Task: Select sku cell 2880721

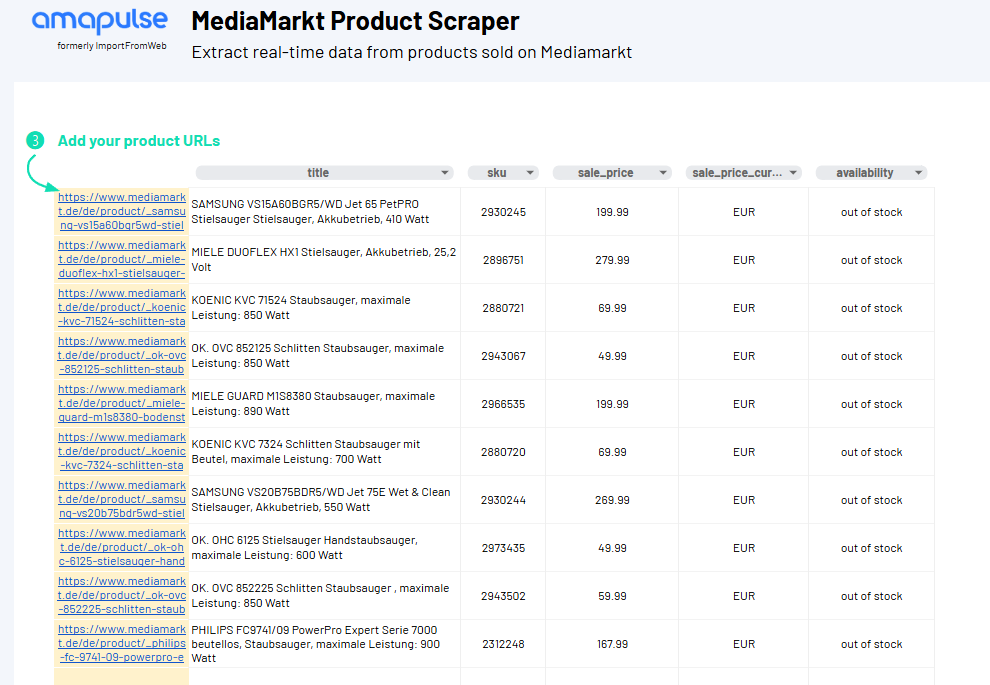Action: (503, 308)
